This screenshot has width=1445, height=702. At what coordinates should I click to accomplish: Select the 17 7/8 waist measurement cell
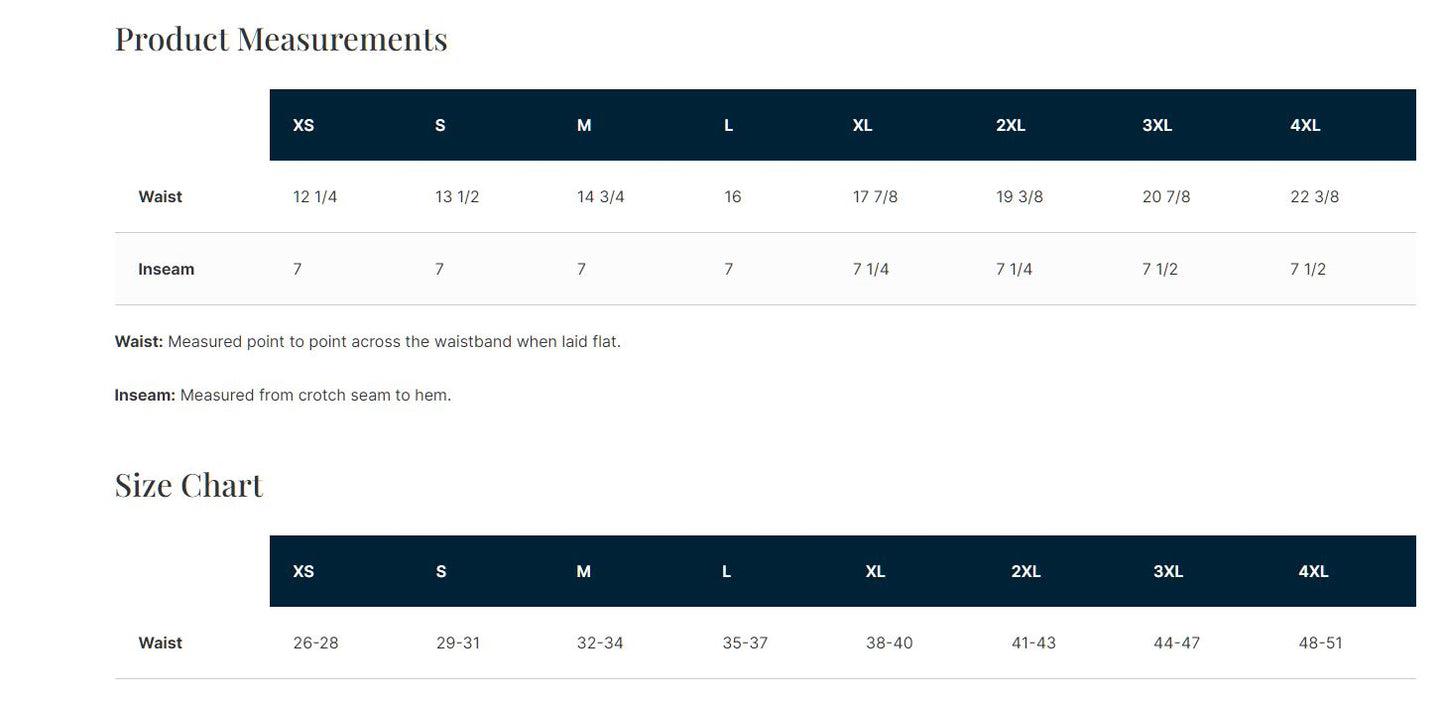875,197
